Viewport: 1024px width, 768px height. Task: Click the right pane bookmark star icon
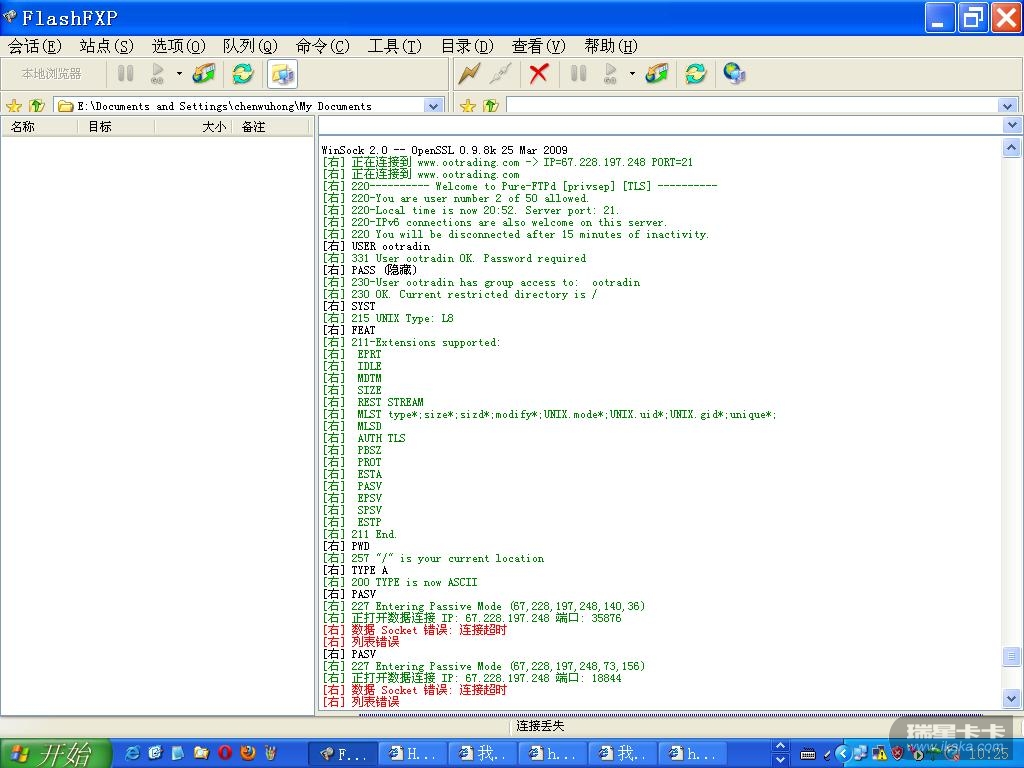[x=467, y=105]
